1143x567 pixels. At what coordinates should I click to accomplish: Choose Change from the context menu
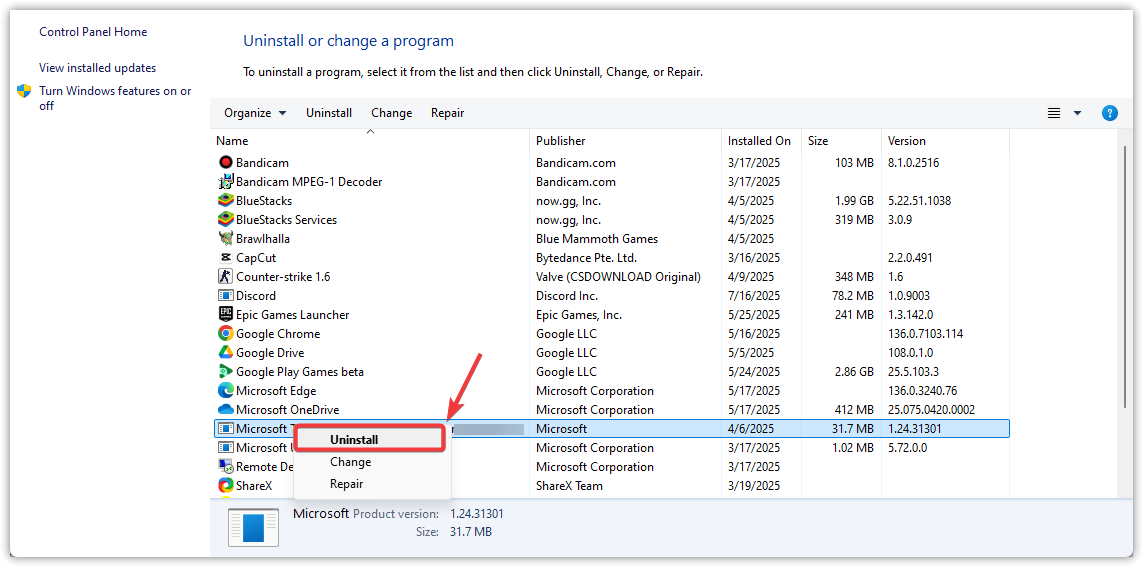(350, 462)
